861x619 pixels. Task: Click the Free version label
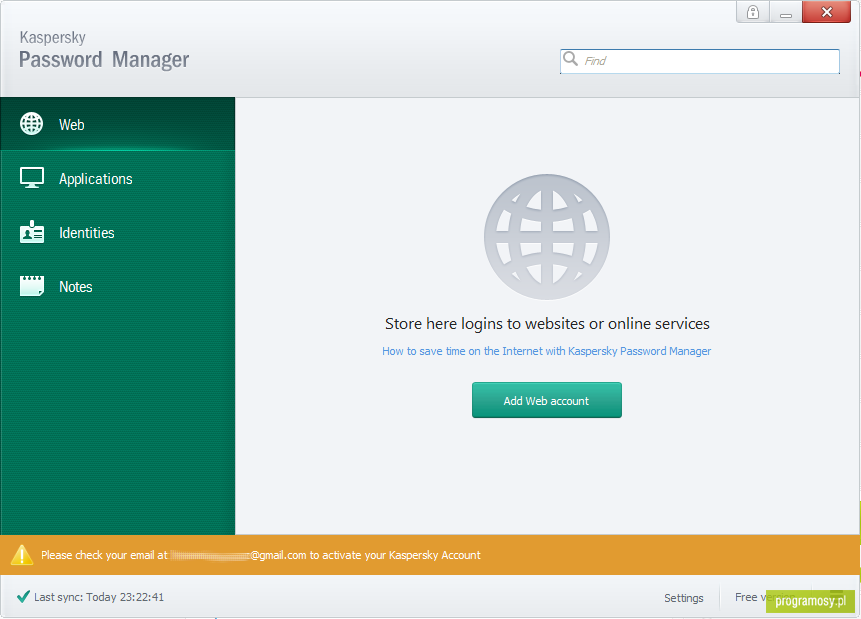765,597
